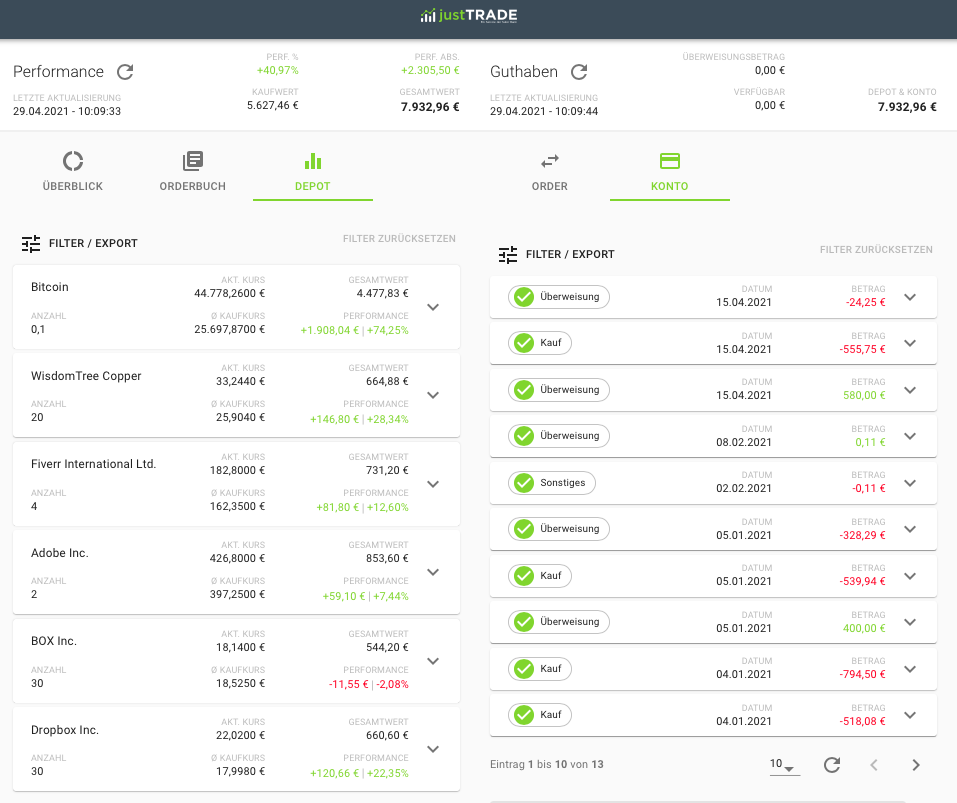Click the Sonstiges status chip
The width and height of the screenshot is (957, 803).
coord(552,483)
